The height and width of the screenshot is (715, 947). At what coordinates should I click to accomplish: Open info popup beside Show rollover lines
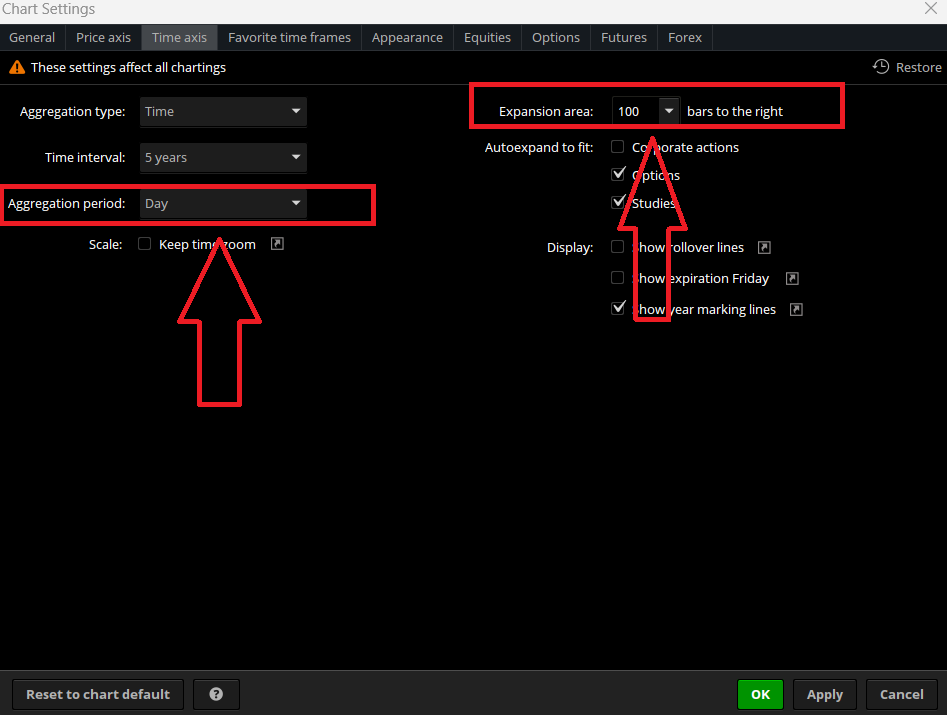(763, 247)
